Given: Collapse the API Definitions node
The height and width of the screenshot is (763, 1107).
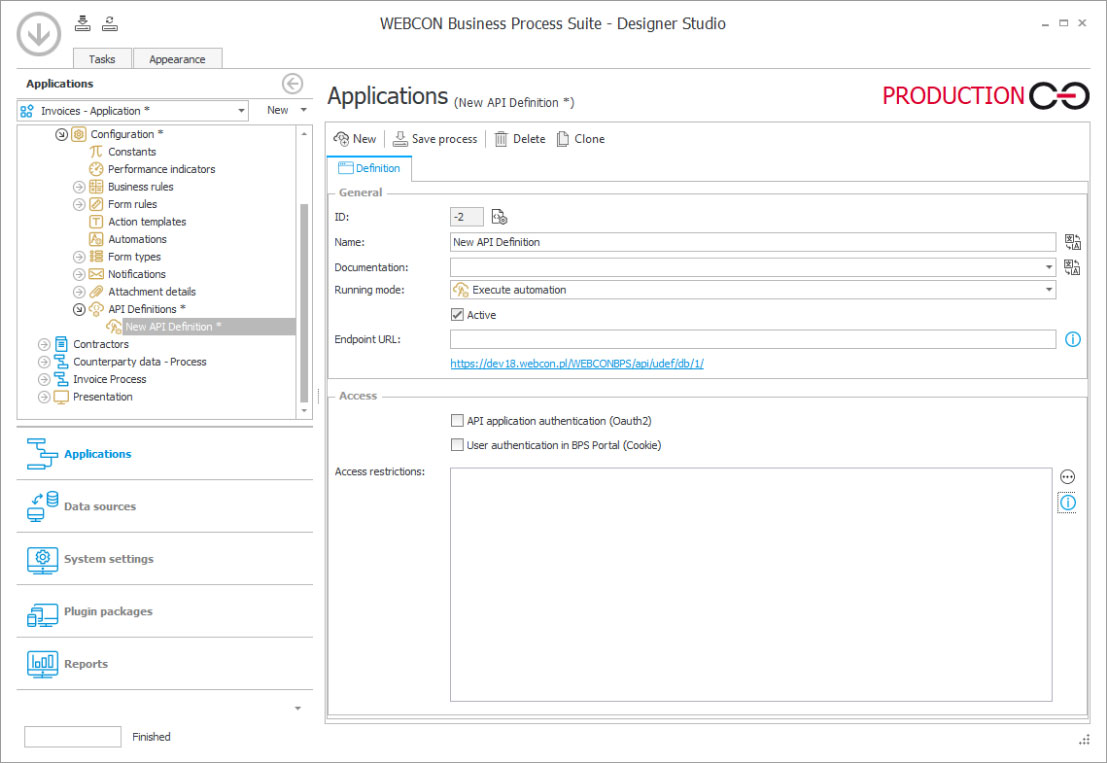Looking at the screenshot, I should (x=79, y=309).
